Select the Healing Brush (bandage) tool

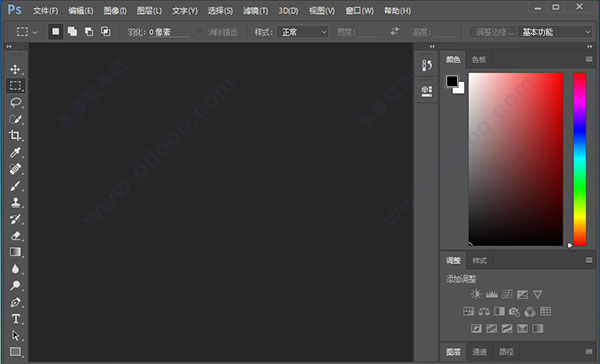[15, 169]
